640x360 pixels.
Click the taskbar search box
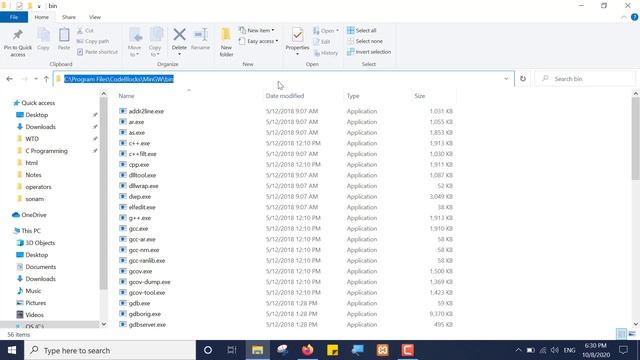(110, 350)
